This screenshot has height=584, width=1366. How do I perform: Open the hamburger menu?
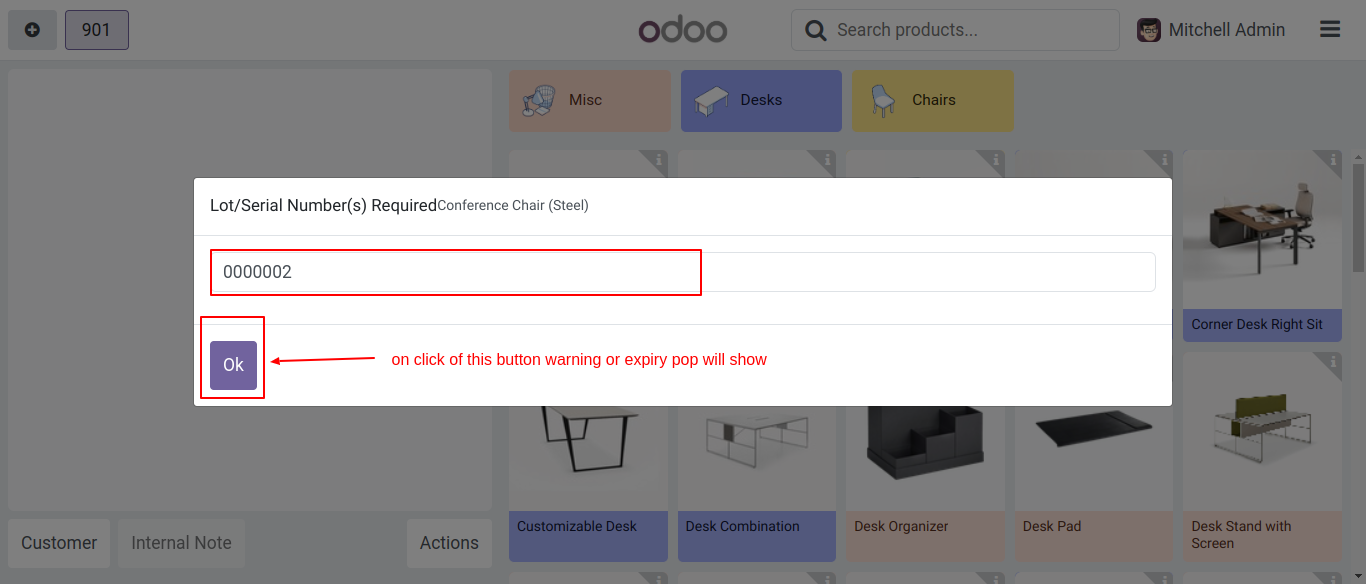(x=1330, y=29)
